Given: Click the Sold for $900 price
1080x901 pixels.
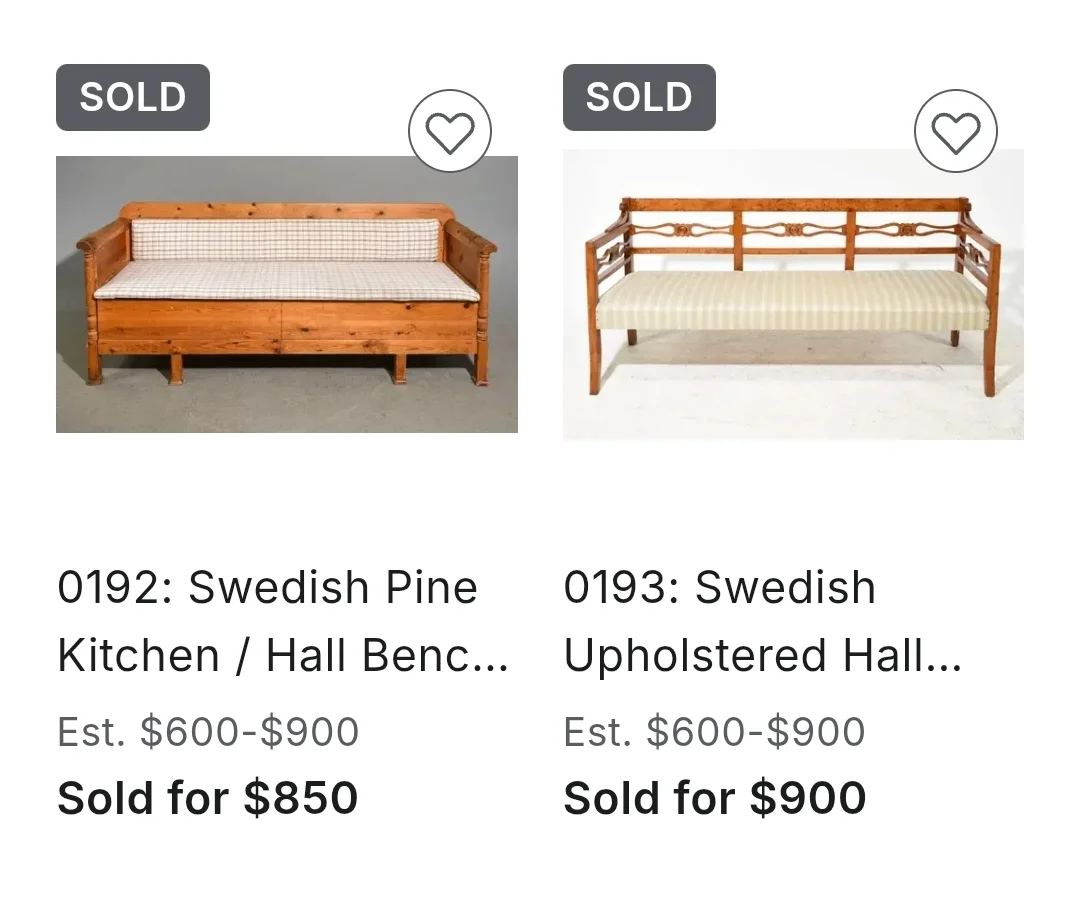Looking at the screenshot, I should tap(714, 798).
